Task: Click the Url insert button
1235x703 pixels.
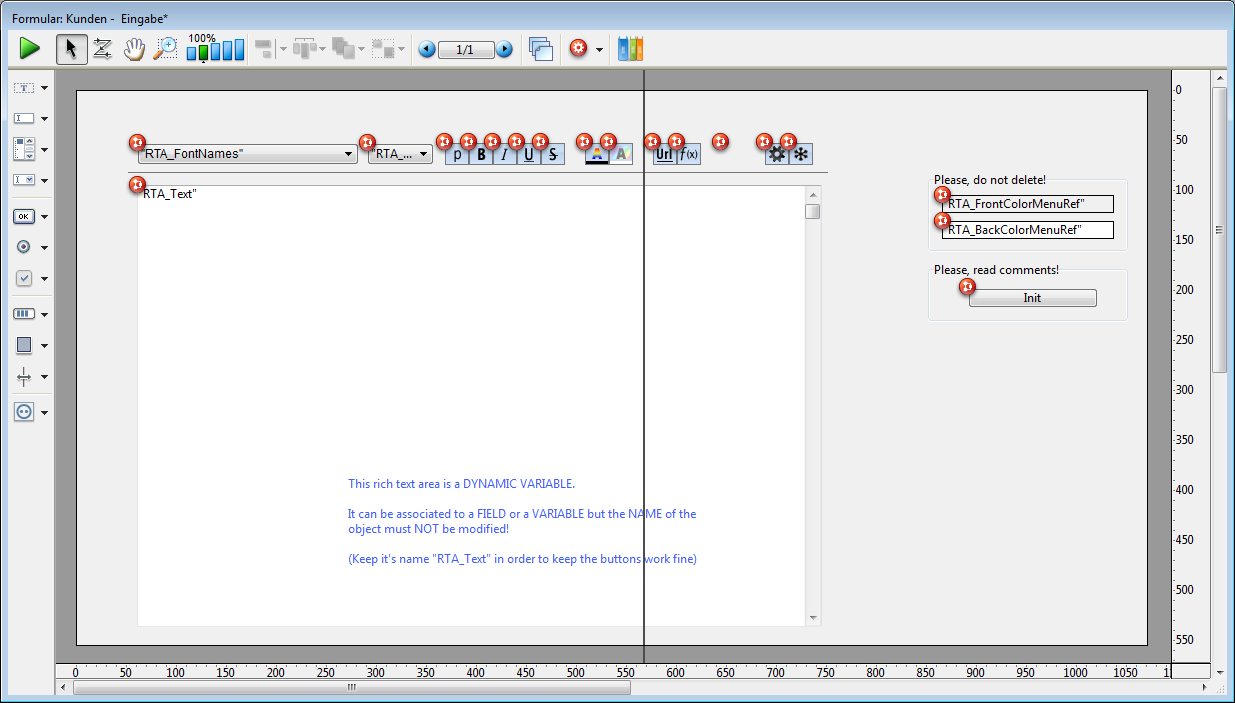Action: pyautogui.click(x=664, y=155)
